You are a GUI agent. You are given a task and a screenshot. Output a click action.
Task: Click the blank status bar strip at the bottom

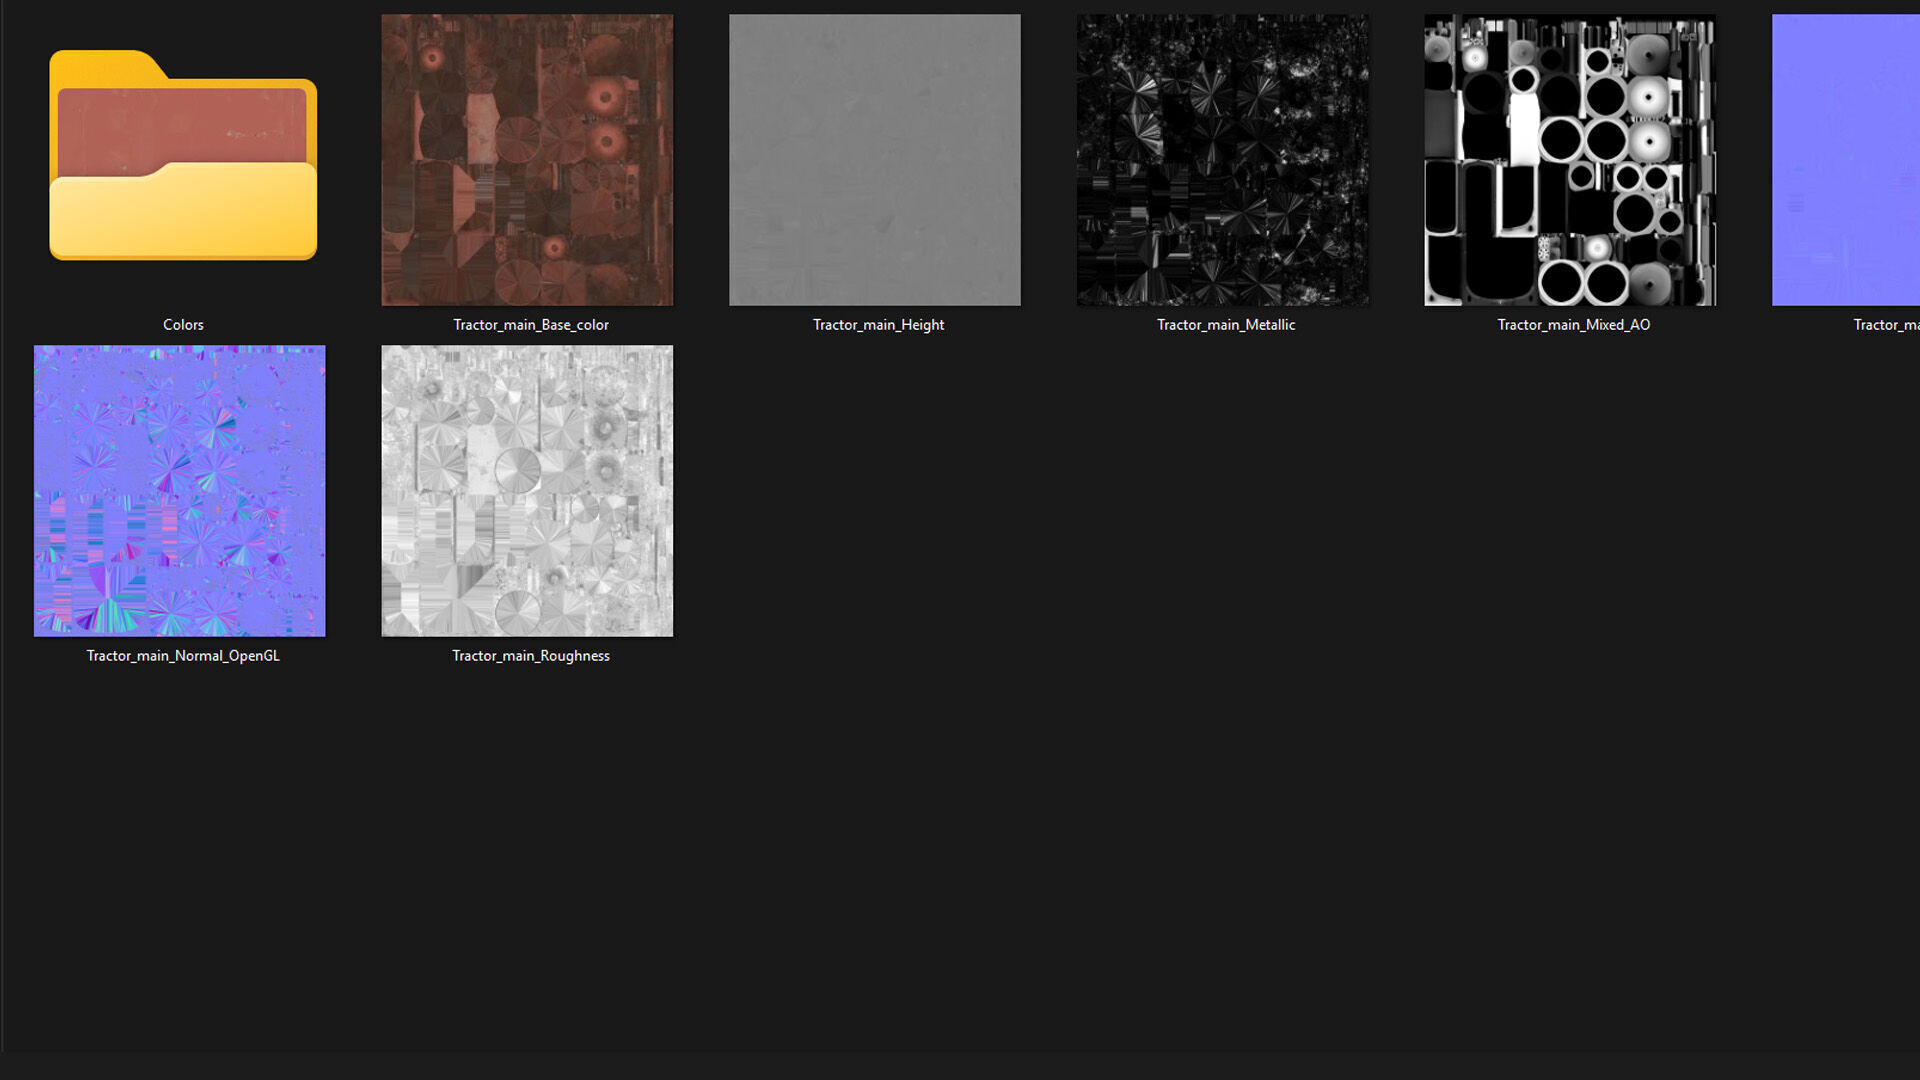(x=960, y=1065)
